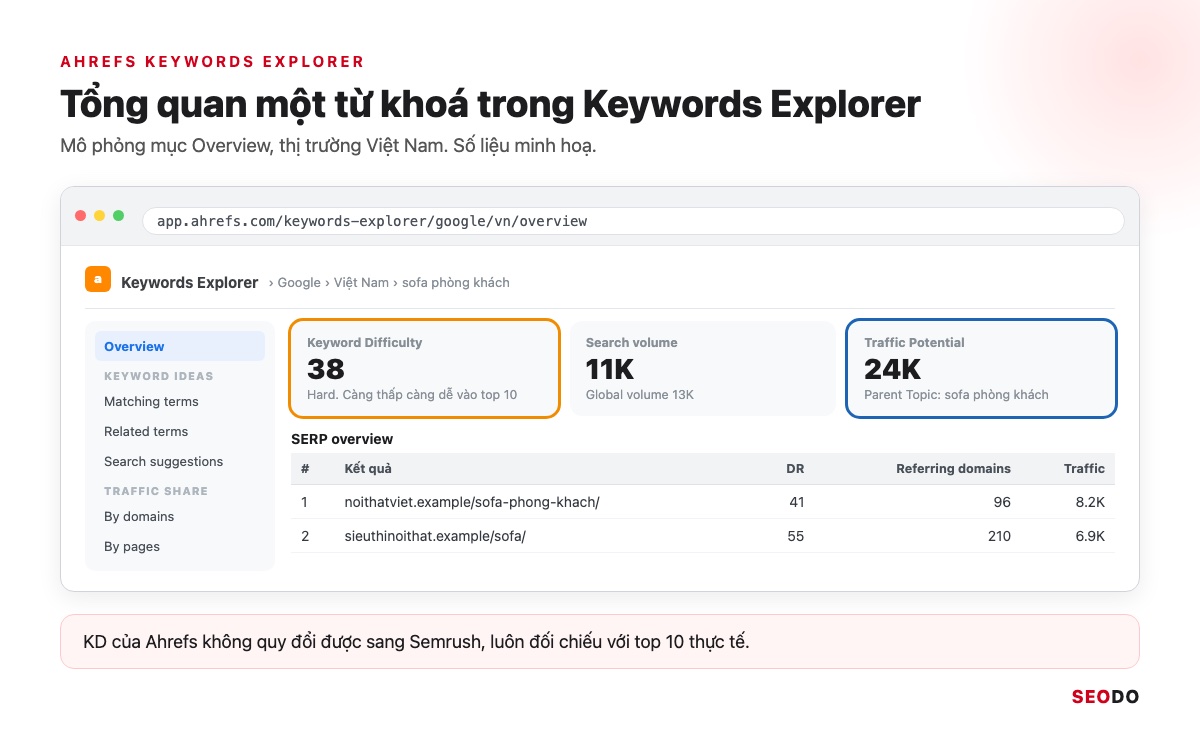Click the orange Ahrefs logo icon
This screenshot has width=1200, height=729.
point(98,280)
